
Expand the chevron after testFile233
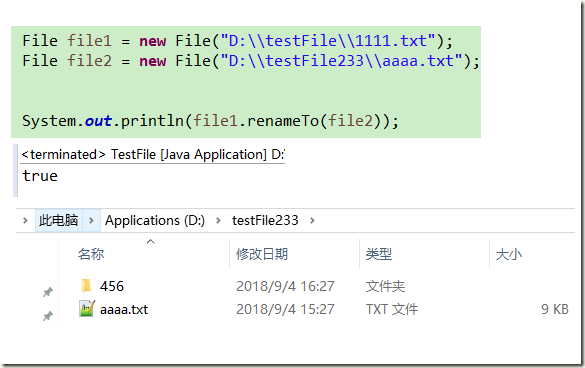tap(312, 221)
